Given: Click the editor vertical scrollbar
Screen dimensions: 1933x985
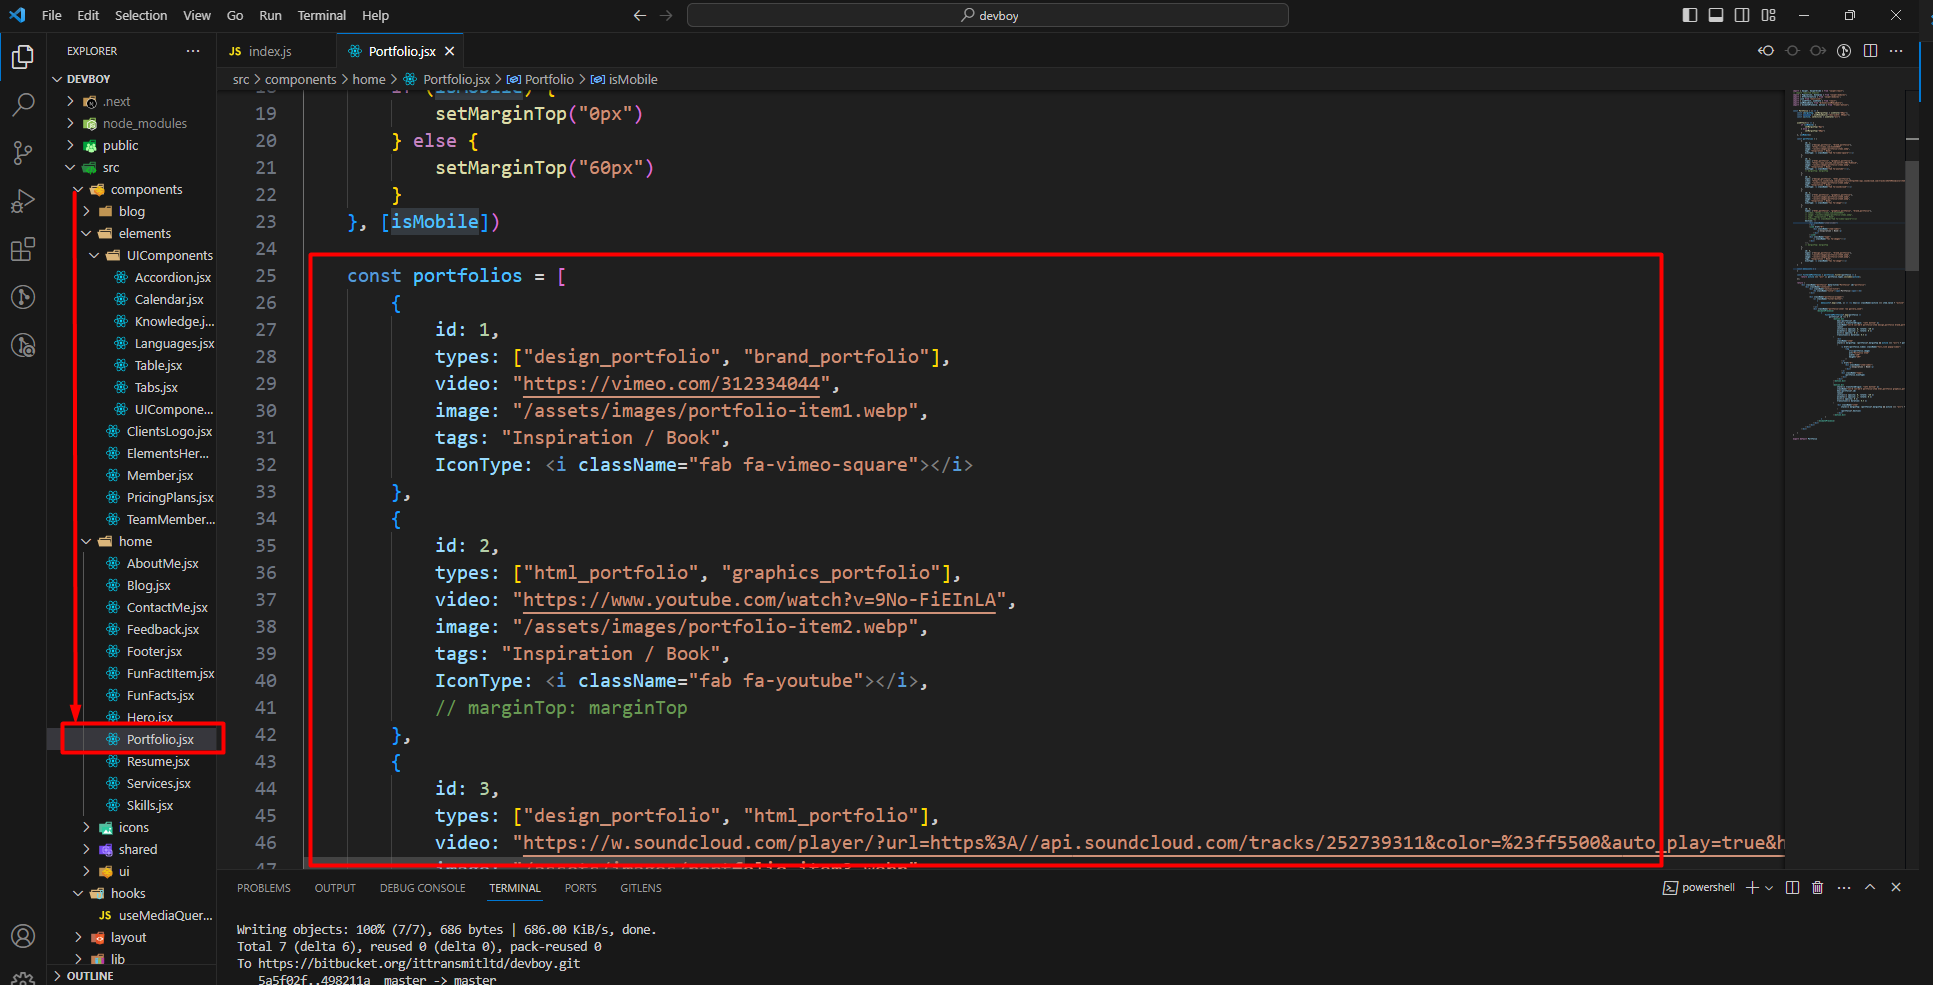Looking at the screenshot, I should tap(1911, 215).
